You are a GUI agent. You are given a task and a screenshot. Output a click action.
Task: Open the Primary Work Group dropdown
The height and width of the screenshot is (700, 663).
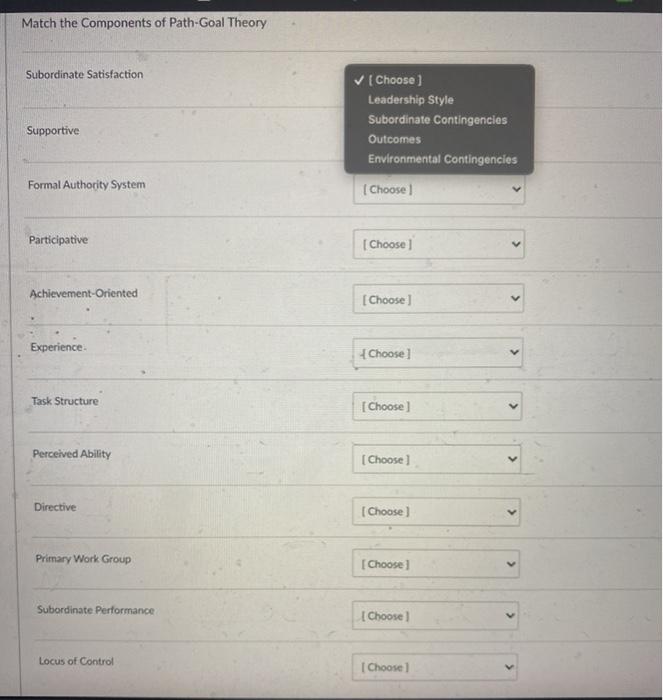(x=436, y=564)
